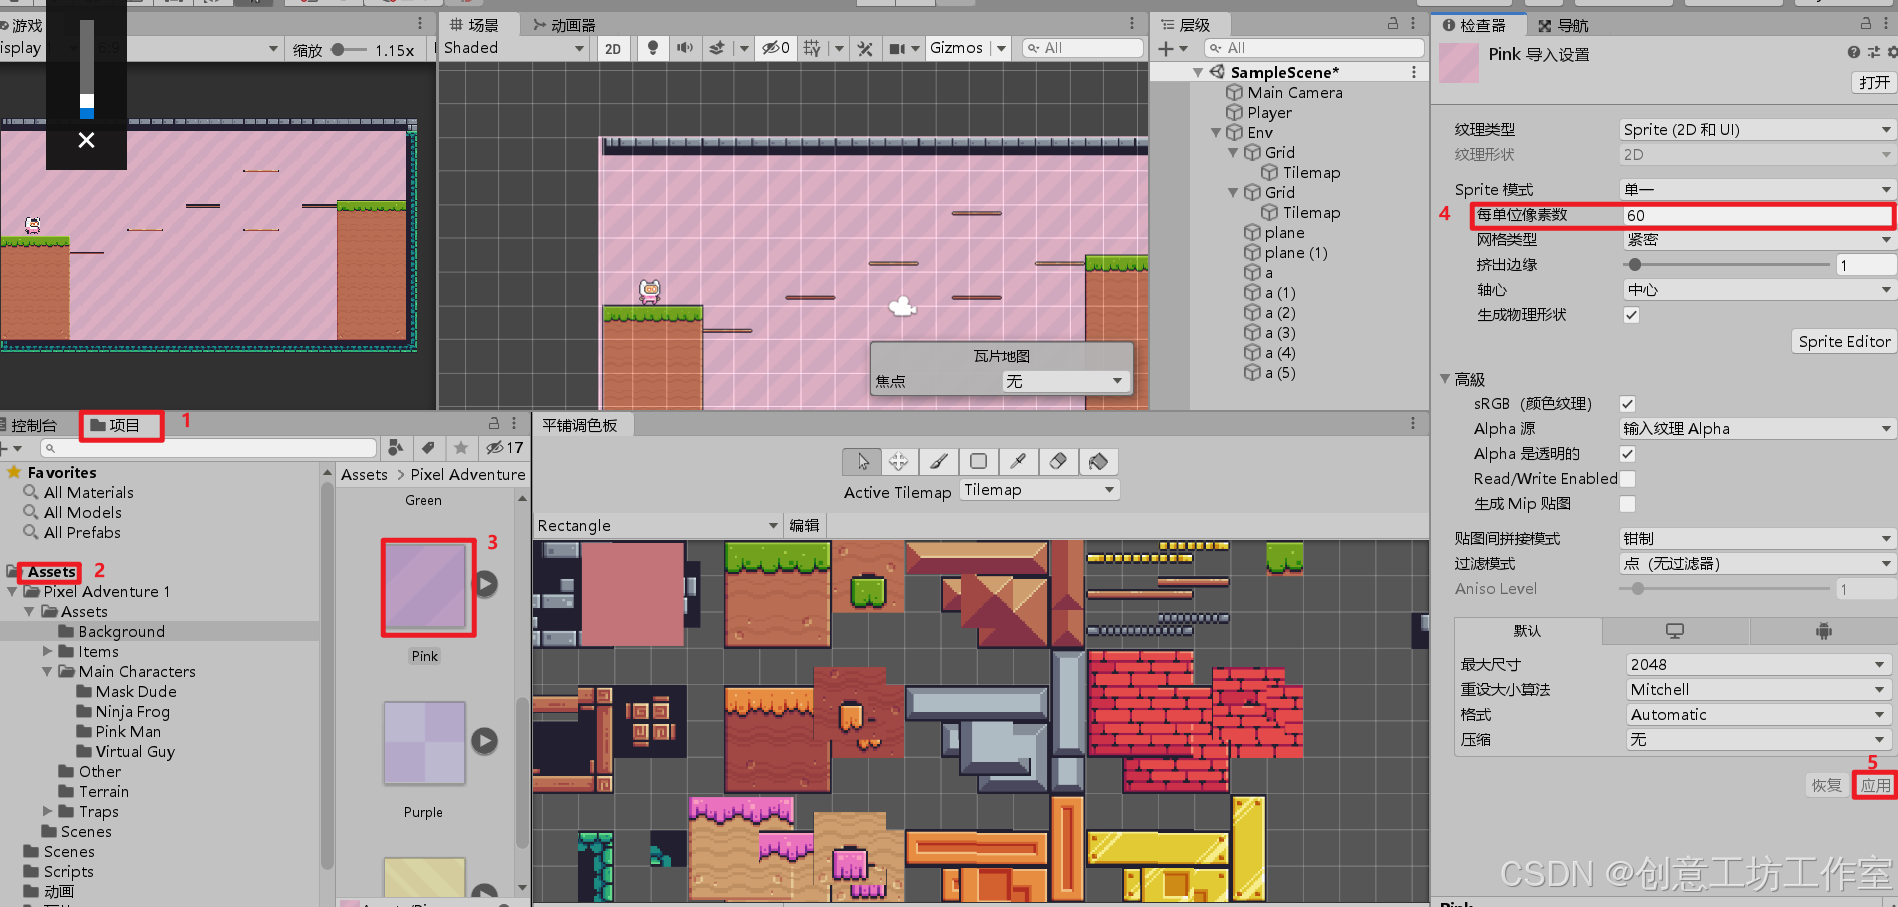Adjust game view 缩放 scale slider

[x=339, y=49]
